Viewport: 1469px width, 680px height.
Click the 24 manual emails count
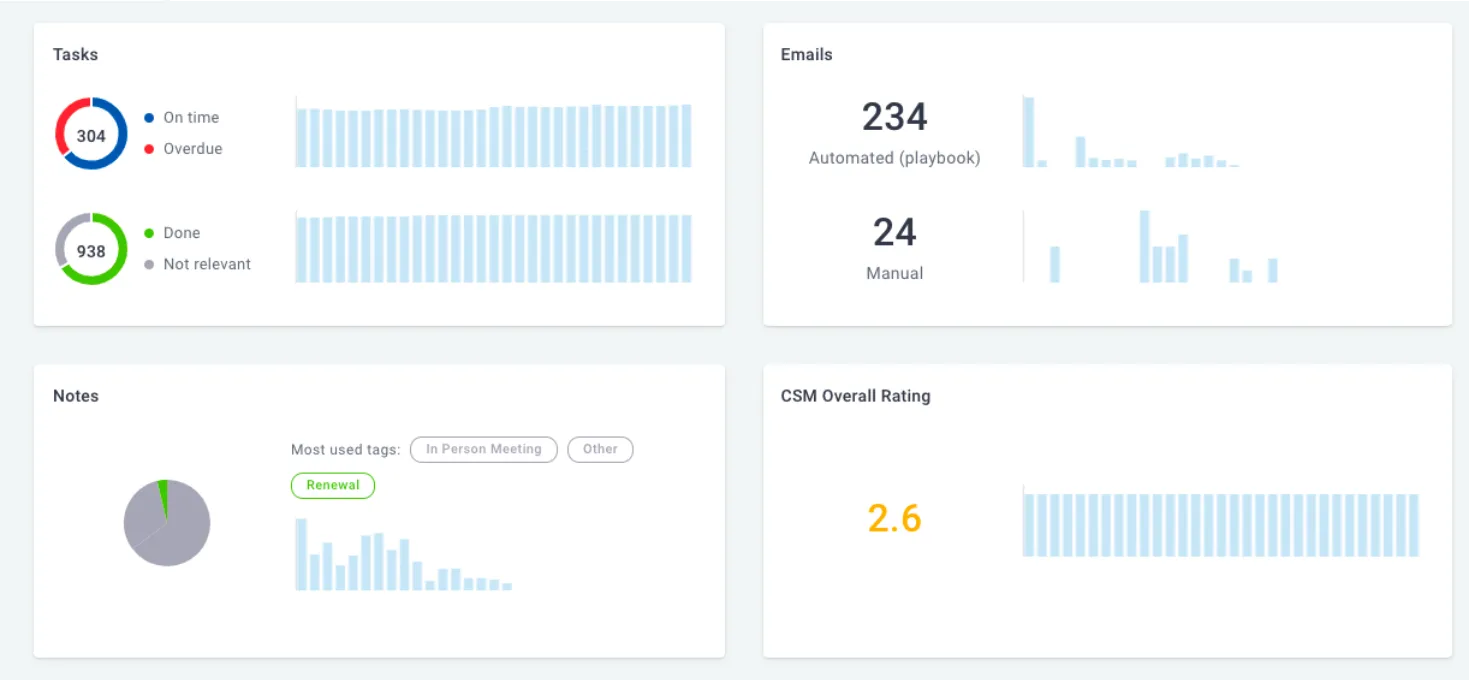pos(894,232)
